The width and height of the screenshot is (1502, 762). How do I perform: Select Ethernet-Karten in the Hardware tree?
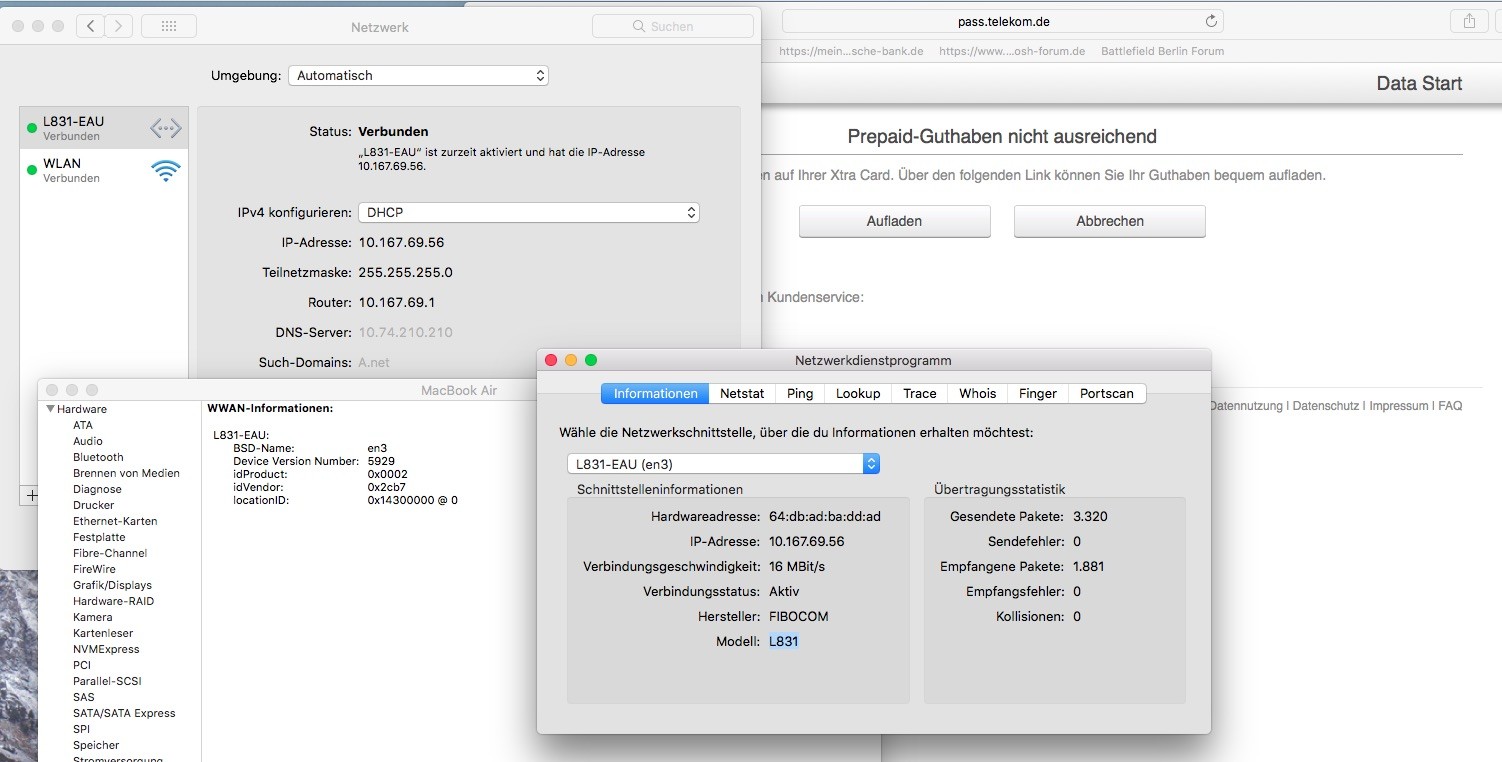pyautogui.click(x=115, y=521)
